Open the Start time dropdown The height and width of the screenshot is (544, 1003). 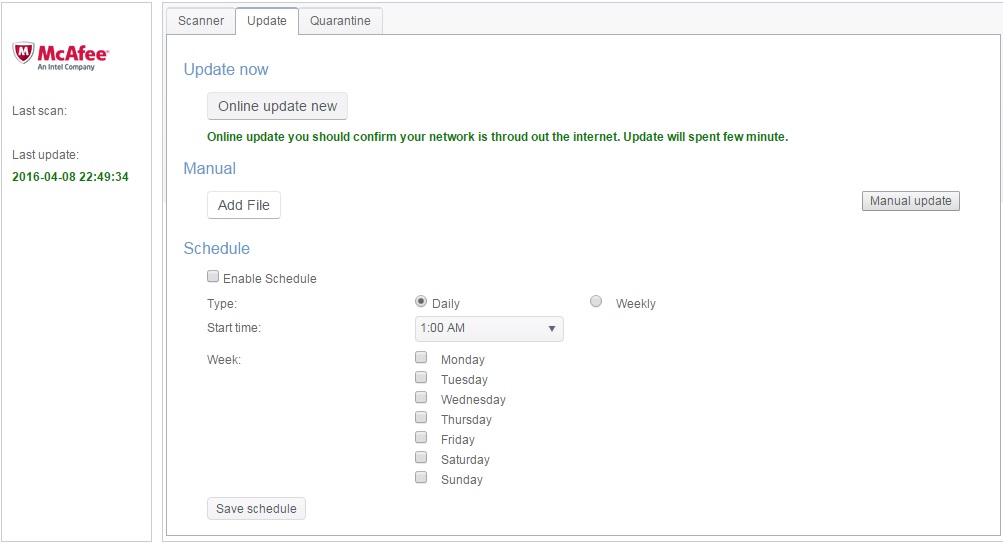coord(489,328)
